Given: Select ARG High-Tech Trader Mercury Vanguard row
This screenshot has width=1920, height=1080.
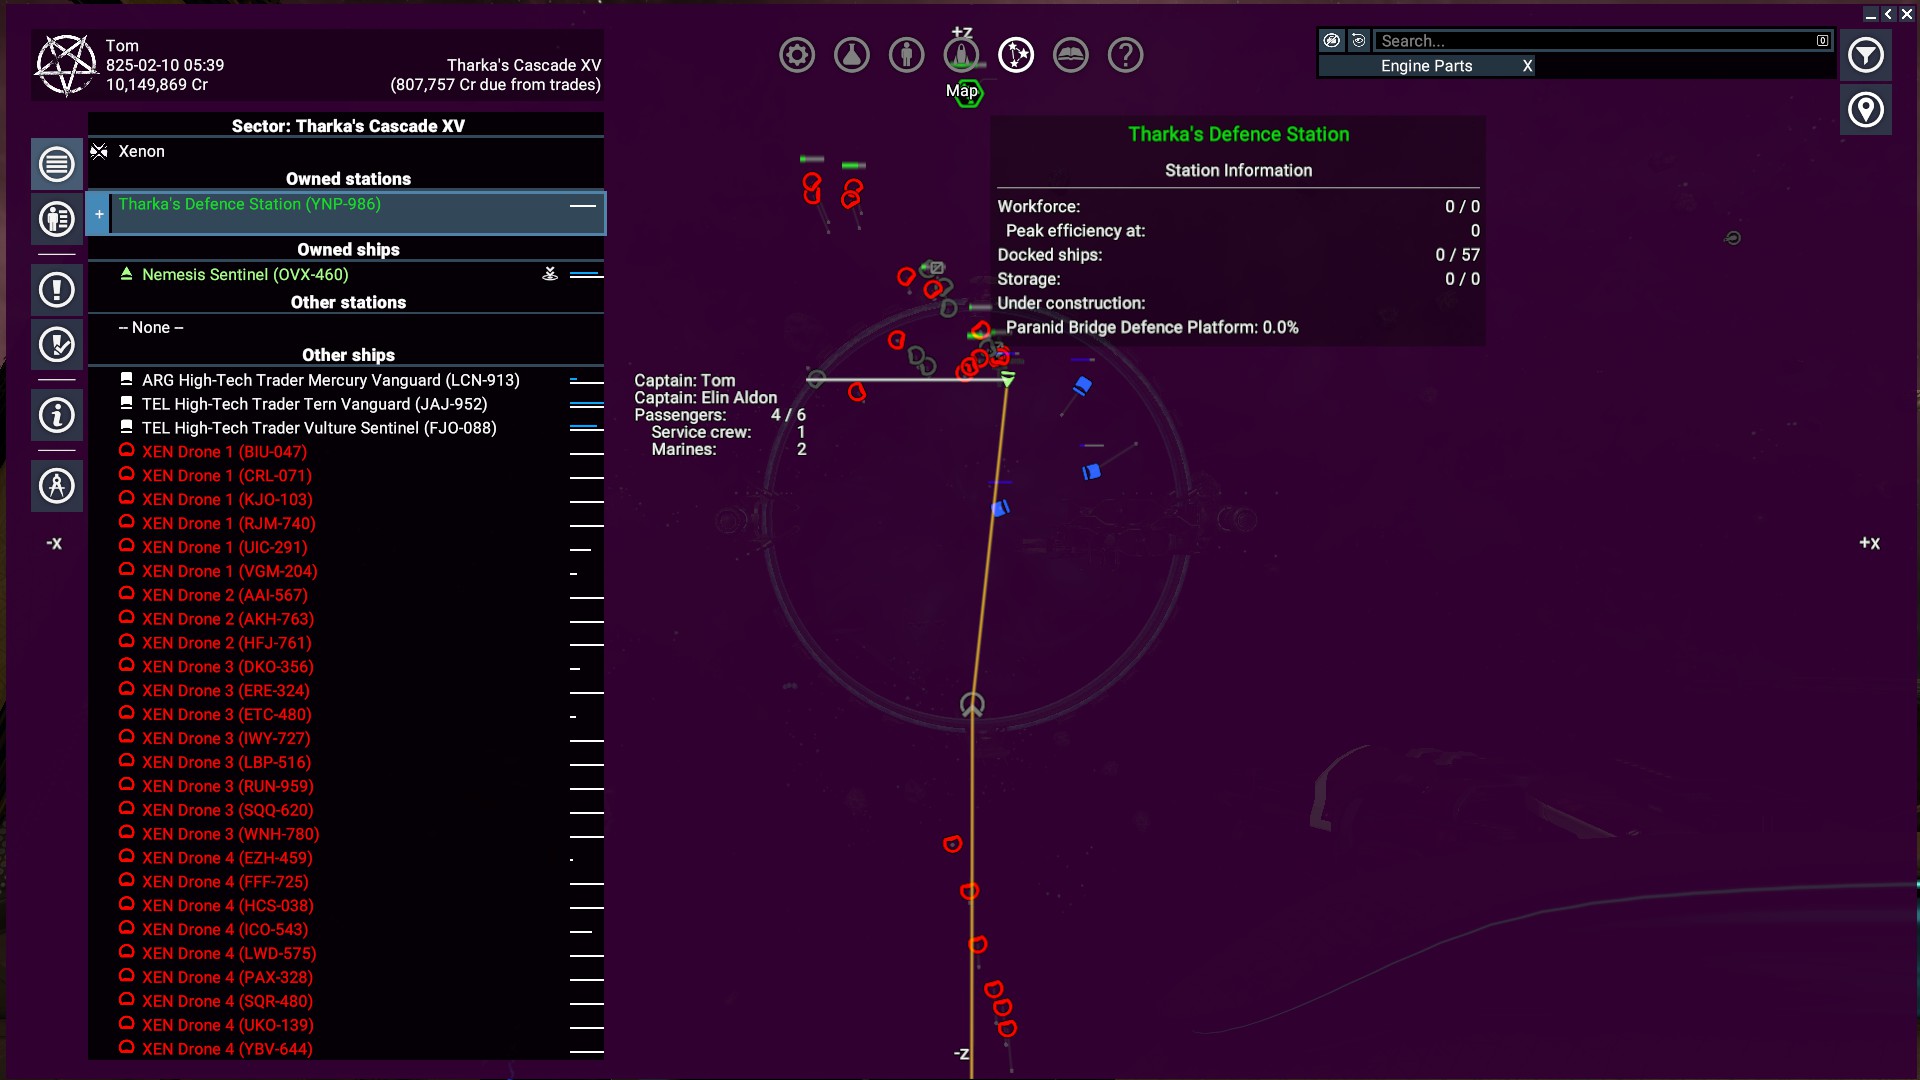Looking at the screenshot, I should (330, 381).
